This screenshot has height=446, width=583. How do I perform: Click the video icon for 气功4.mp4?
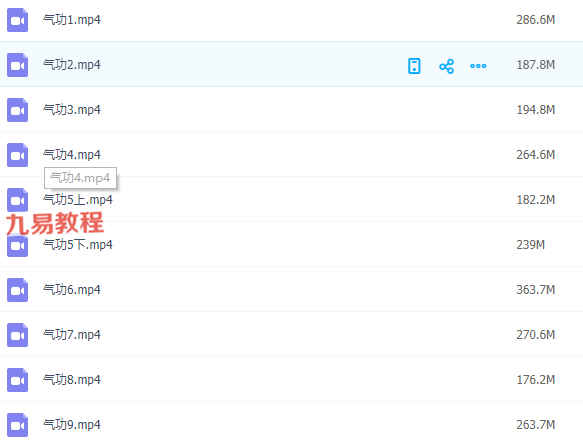click(x=17, y=155)
